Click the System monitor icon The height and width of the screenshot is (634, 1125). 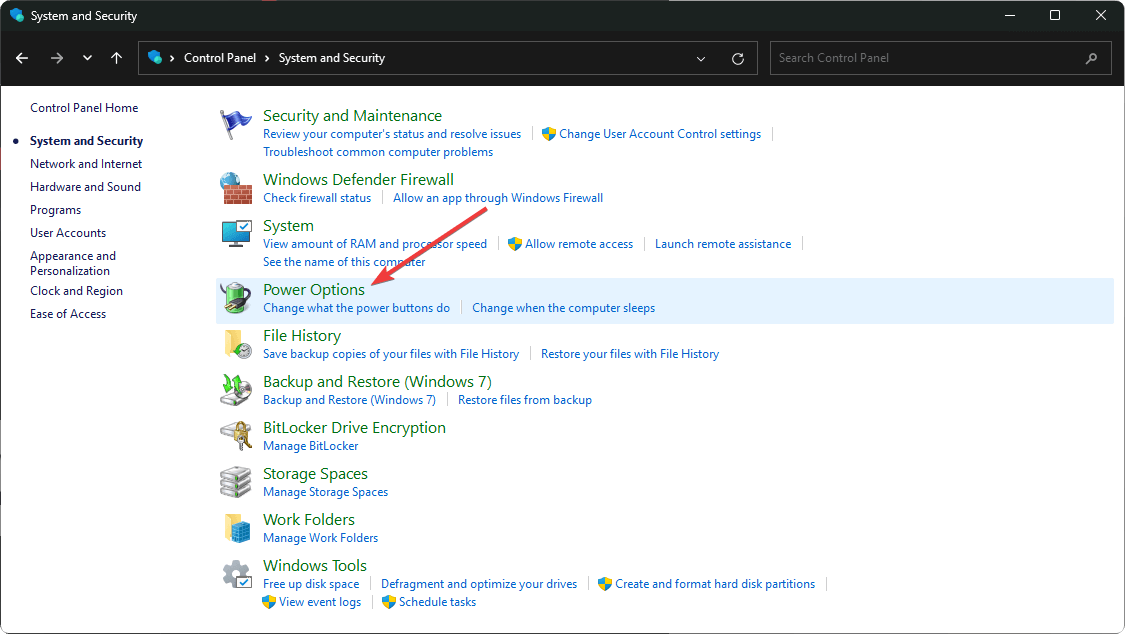(236, 234)
